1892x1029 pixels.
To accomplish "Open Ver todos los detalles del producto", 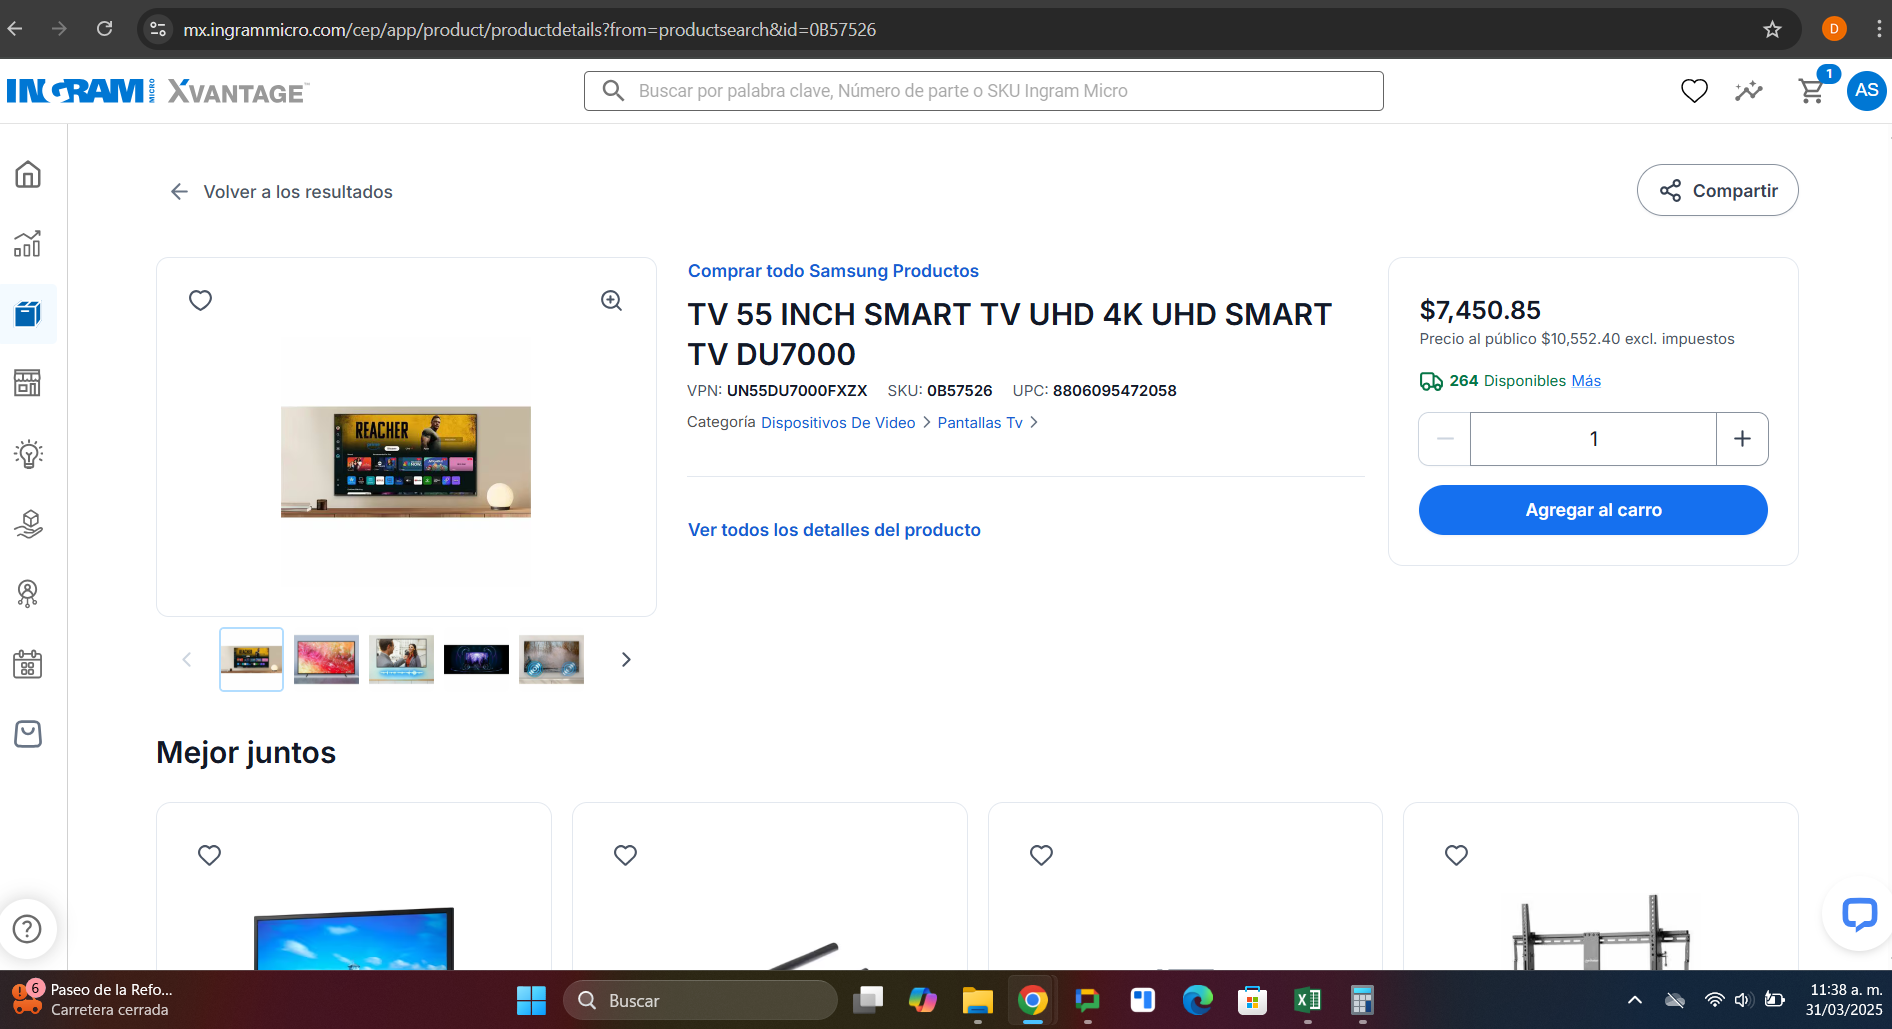I will 834,530.
